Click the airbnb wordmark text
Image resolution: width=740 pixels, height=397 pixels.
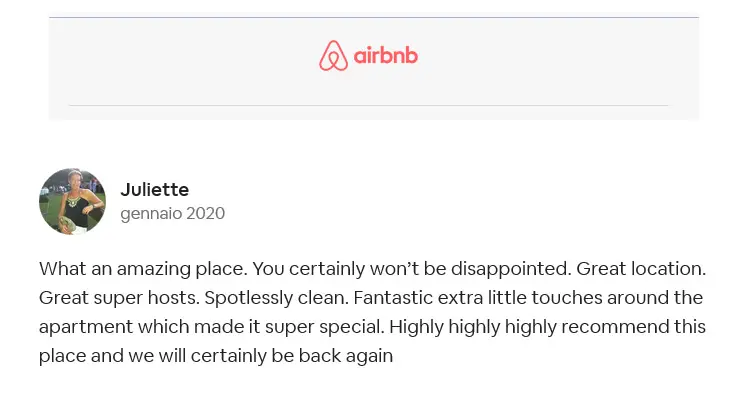[386, 56]
